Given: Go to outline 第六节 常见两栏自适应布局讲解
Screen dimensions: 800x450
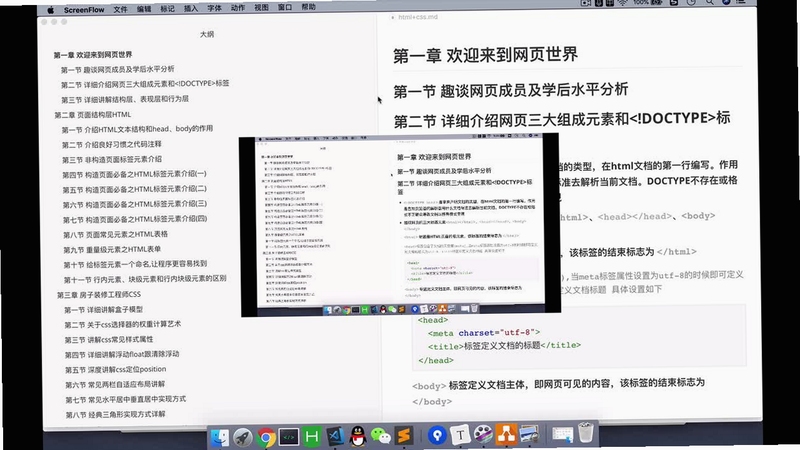Looking at the screenshot, I should point(115,384).
